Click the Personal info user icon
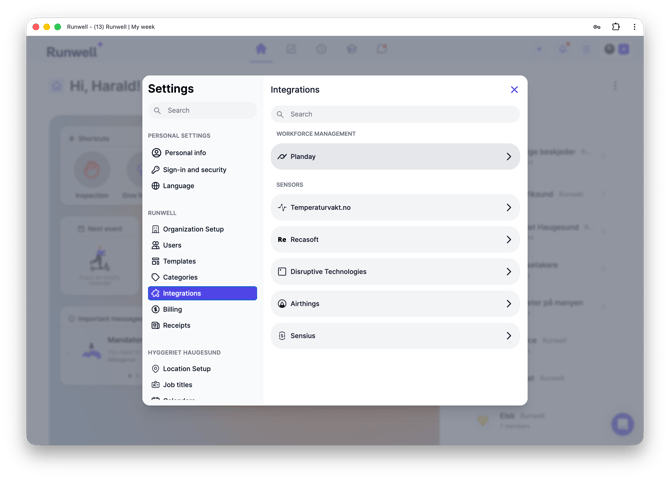670x480 pixels. pyautogui.click(x=156, y=153)
